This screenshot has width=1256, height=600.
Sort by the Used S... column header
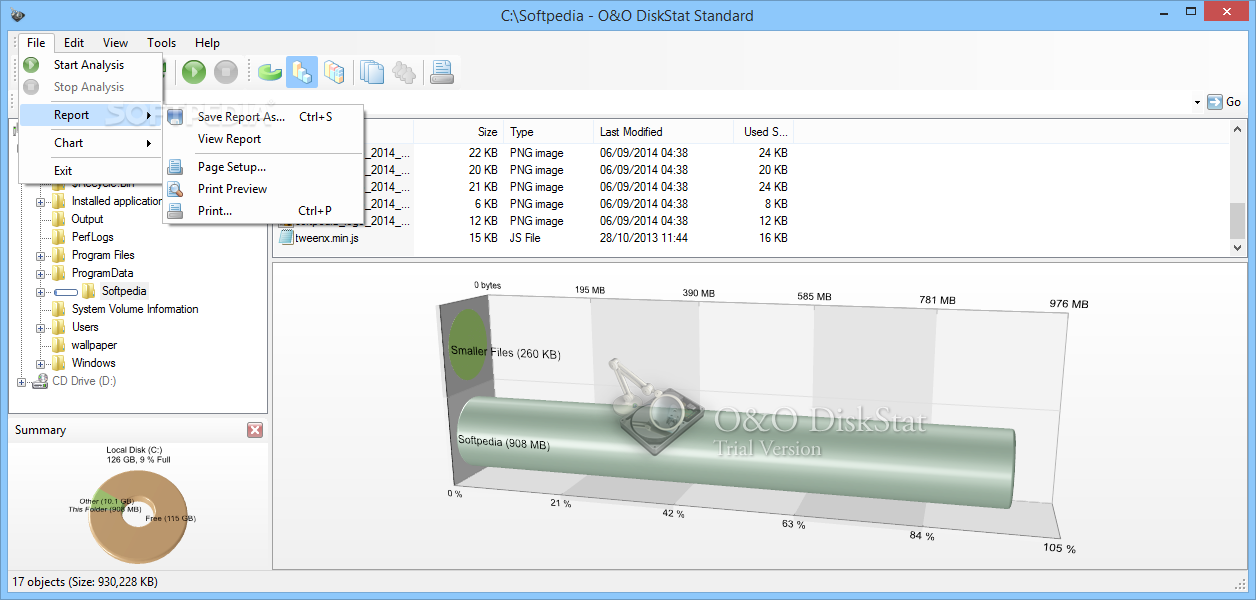[764, 132]
